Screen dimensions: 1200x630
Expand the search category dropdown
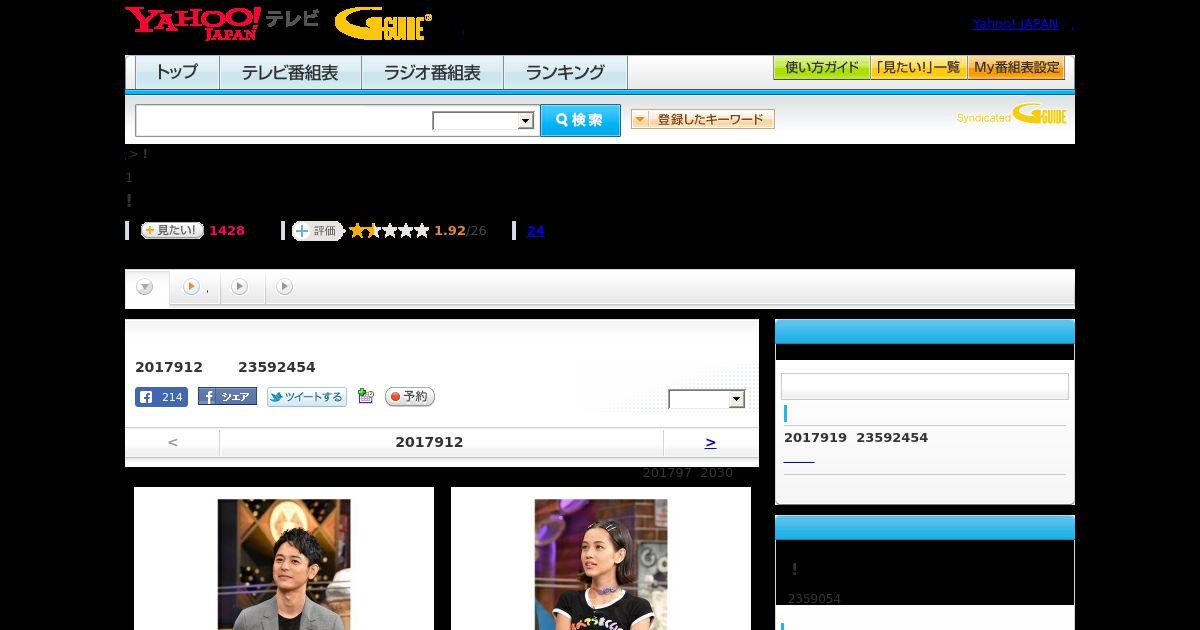tap(483, 121)
